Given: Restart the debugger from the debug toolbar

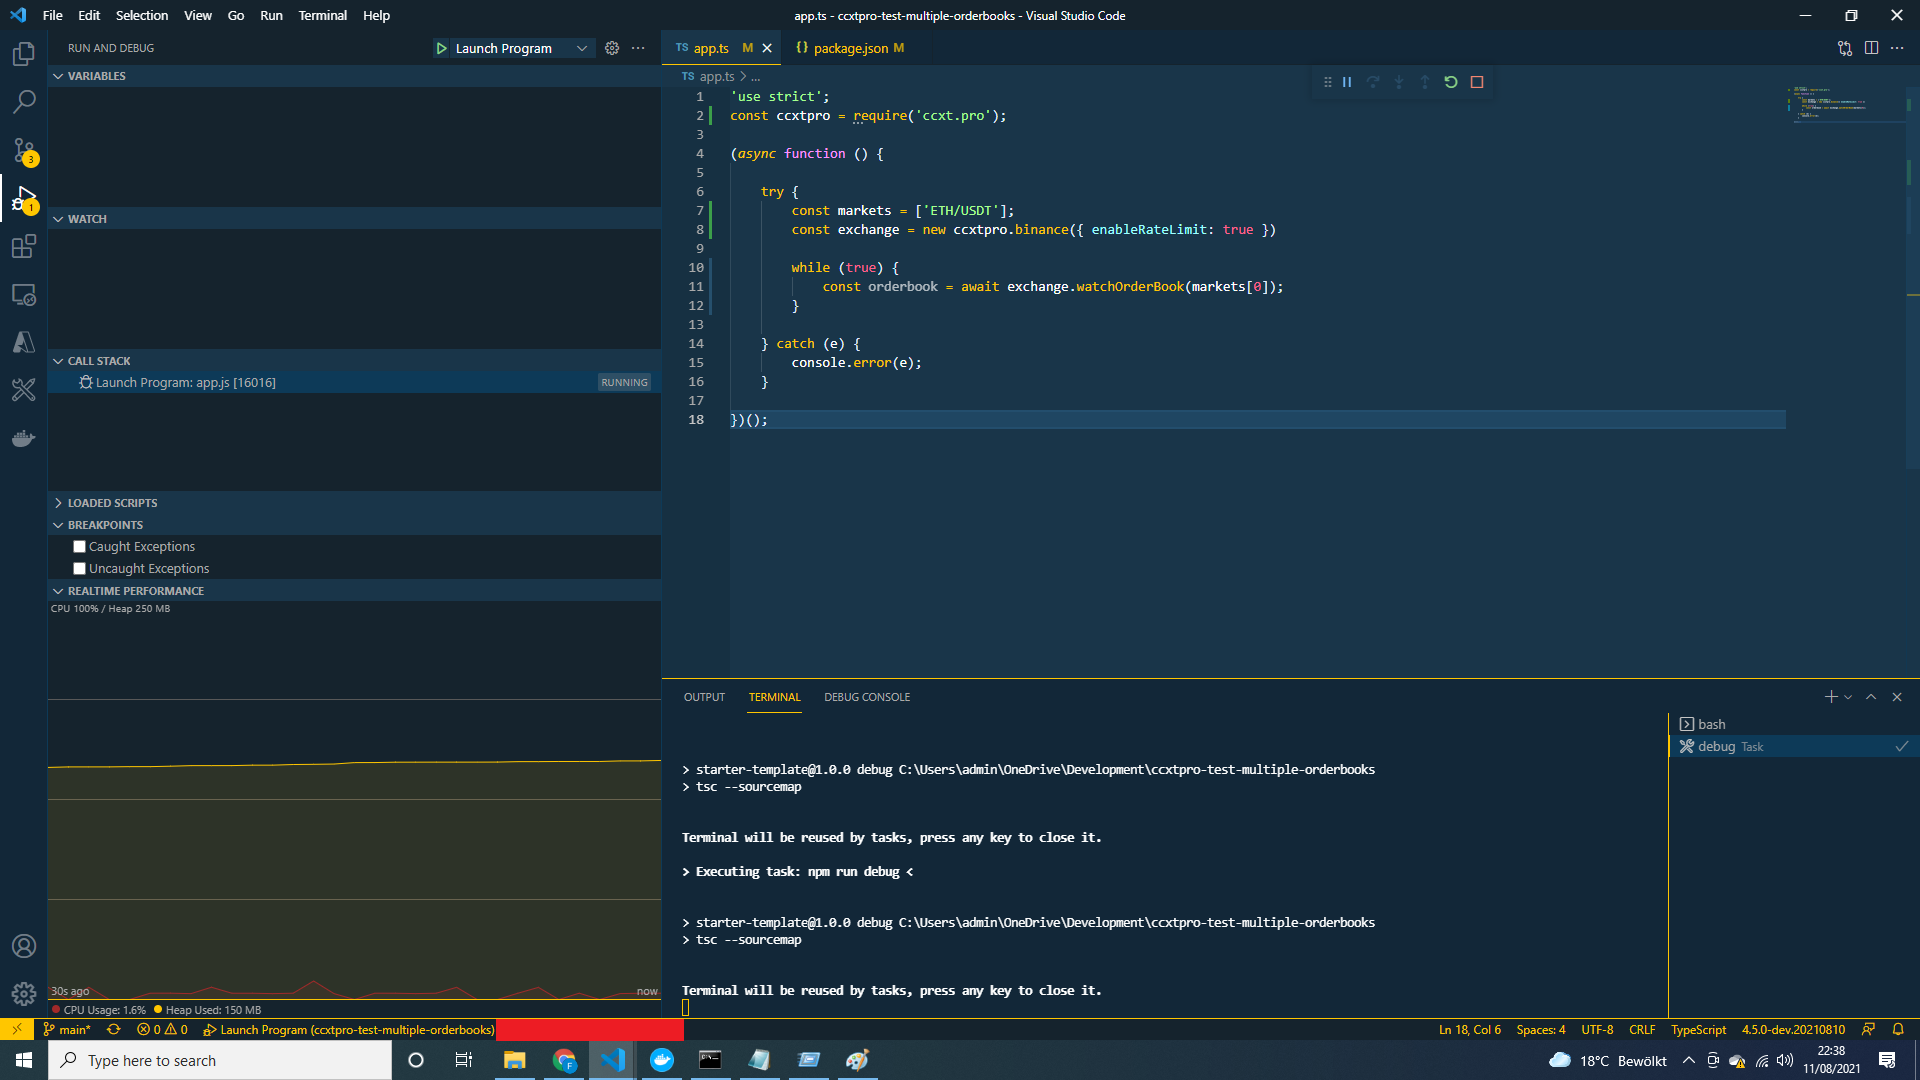Looking at the screenshot, I should pyautogui.click(x=1451, y=82).
